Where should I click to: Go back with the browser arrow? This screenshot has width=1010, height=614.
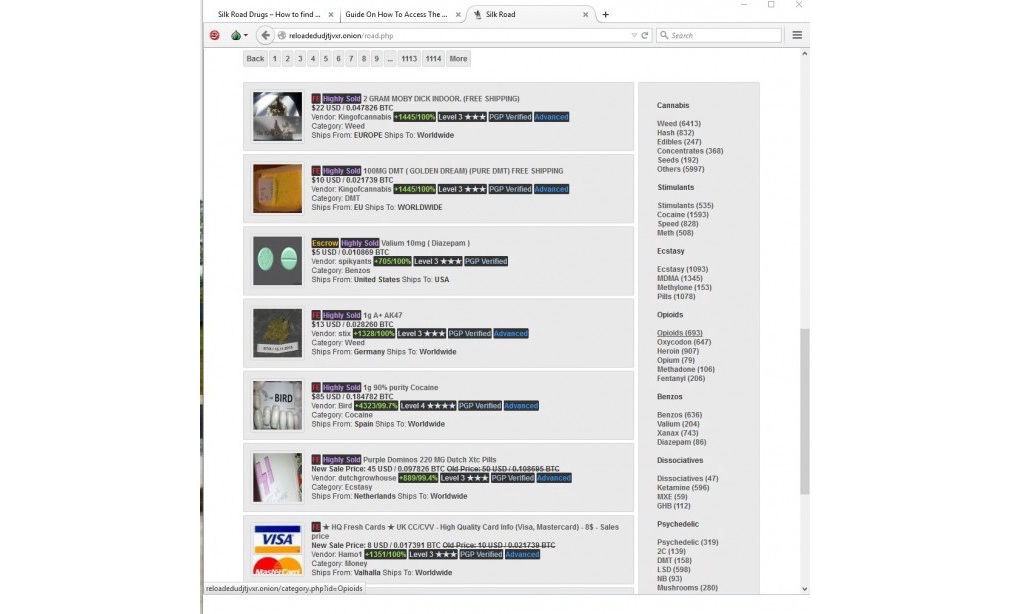[265, 35]
